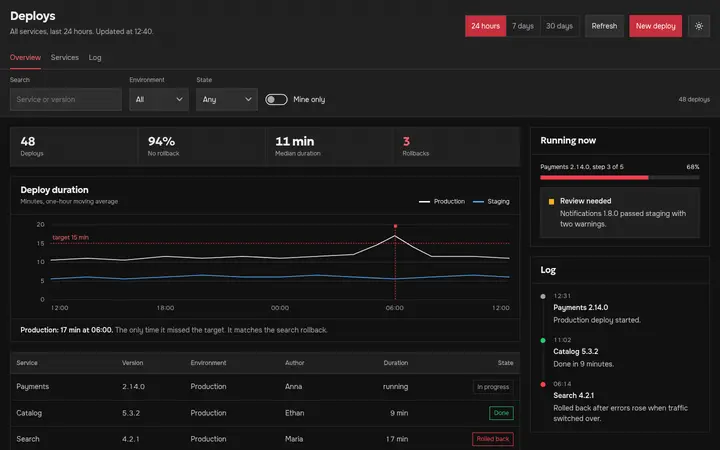Click the 94% No rollback stat card
720x450 pixels.
point(202,146)
